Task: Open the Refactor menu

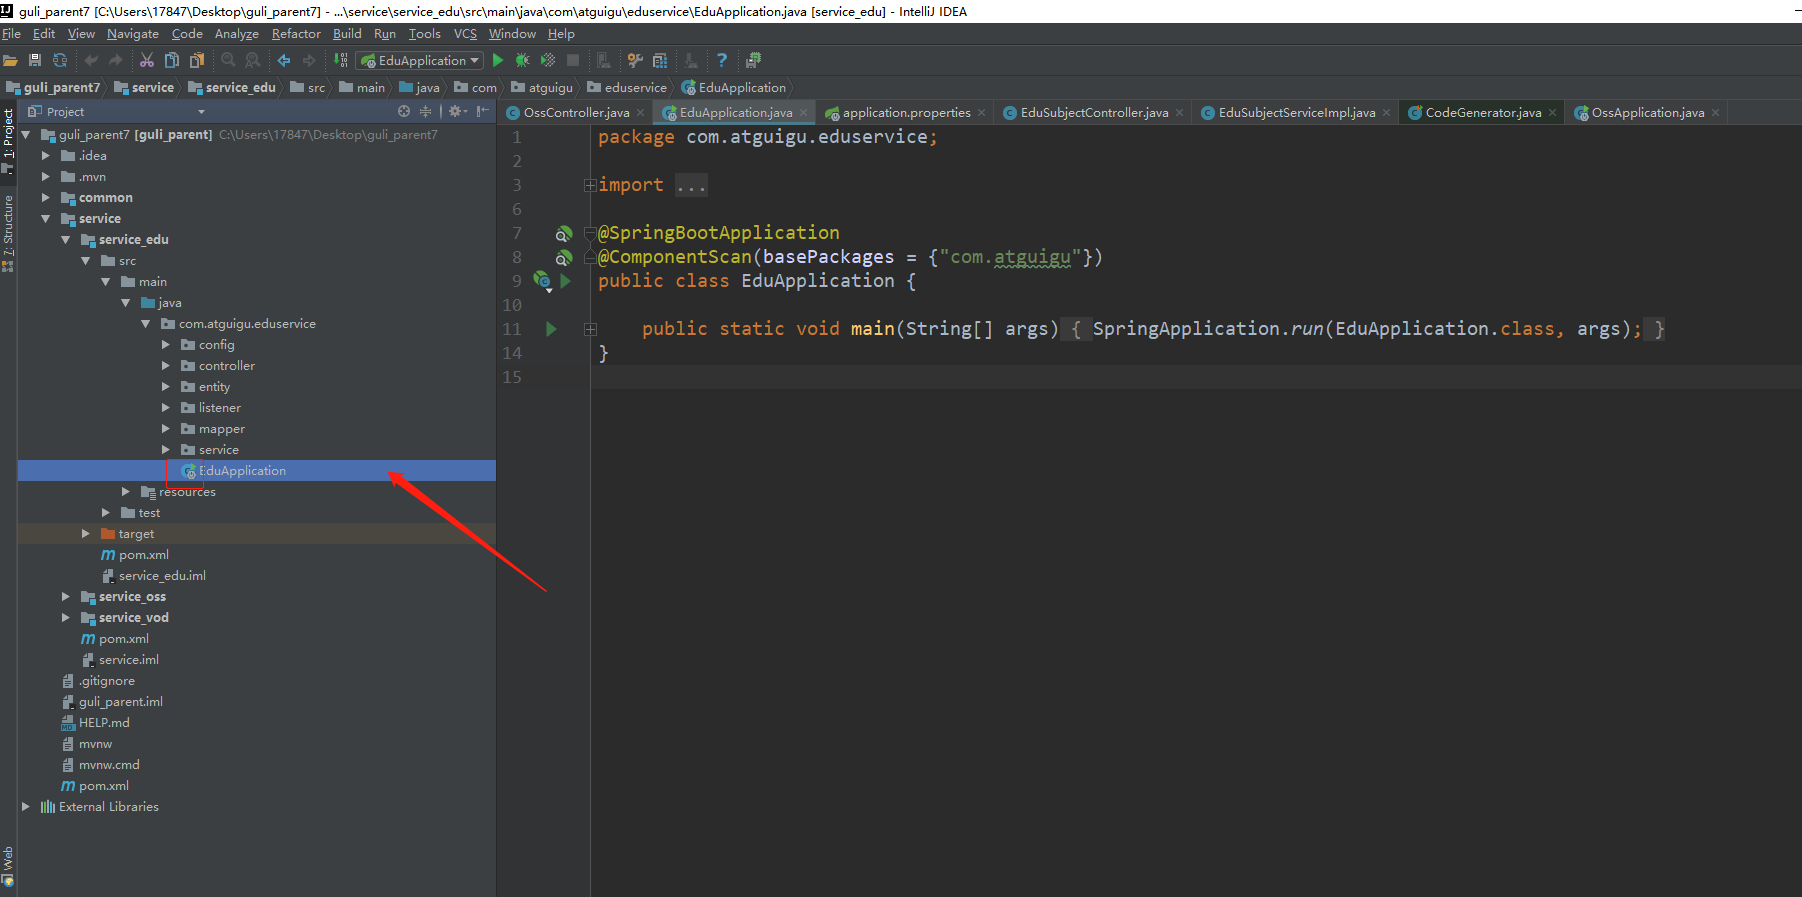Action: click(296, 34)
